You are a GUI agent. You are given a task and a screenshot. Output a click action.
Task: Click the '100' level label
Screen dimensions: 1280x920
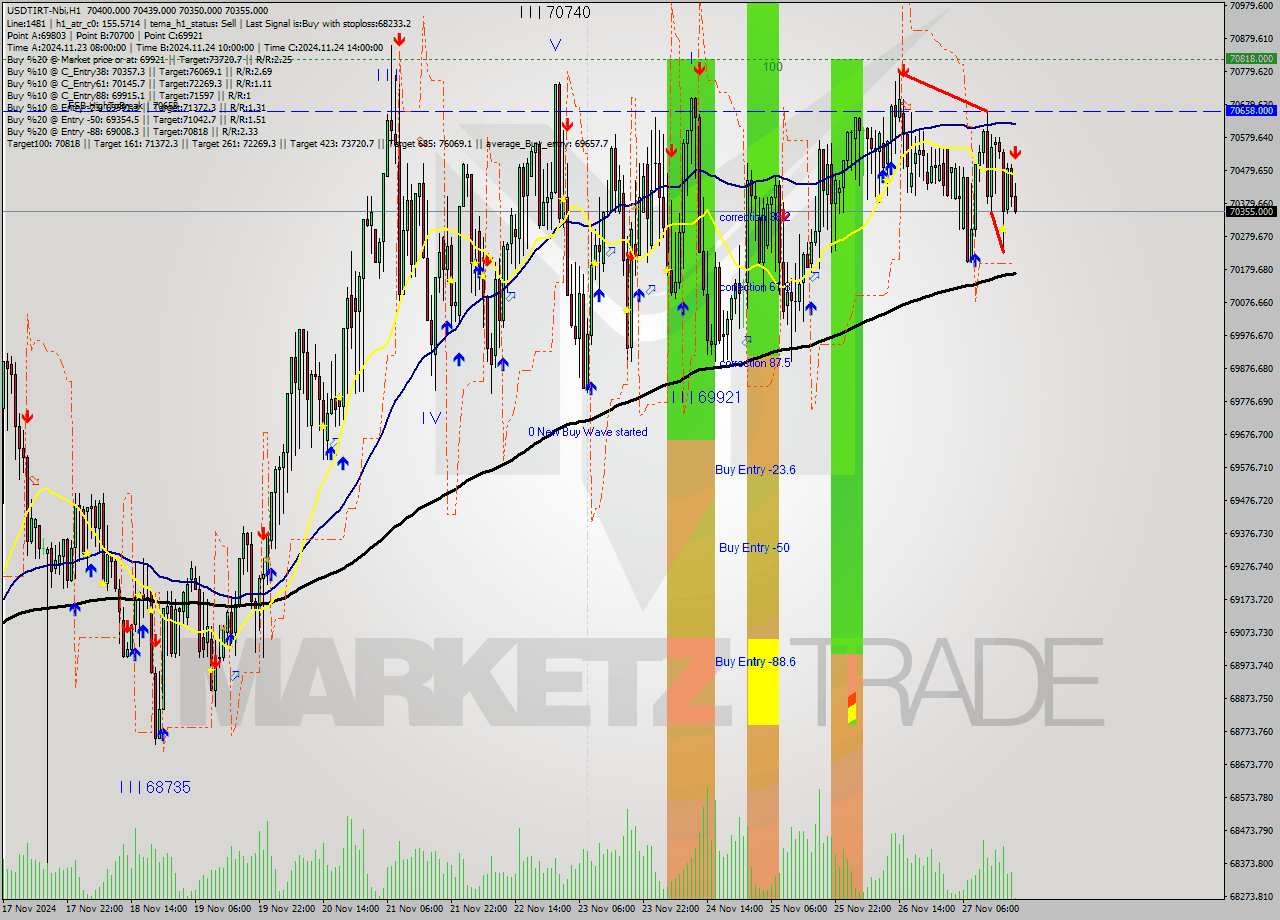[773, 67]
